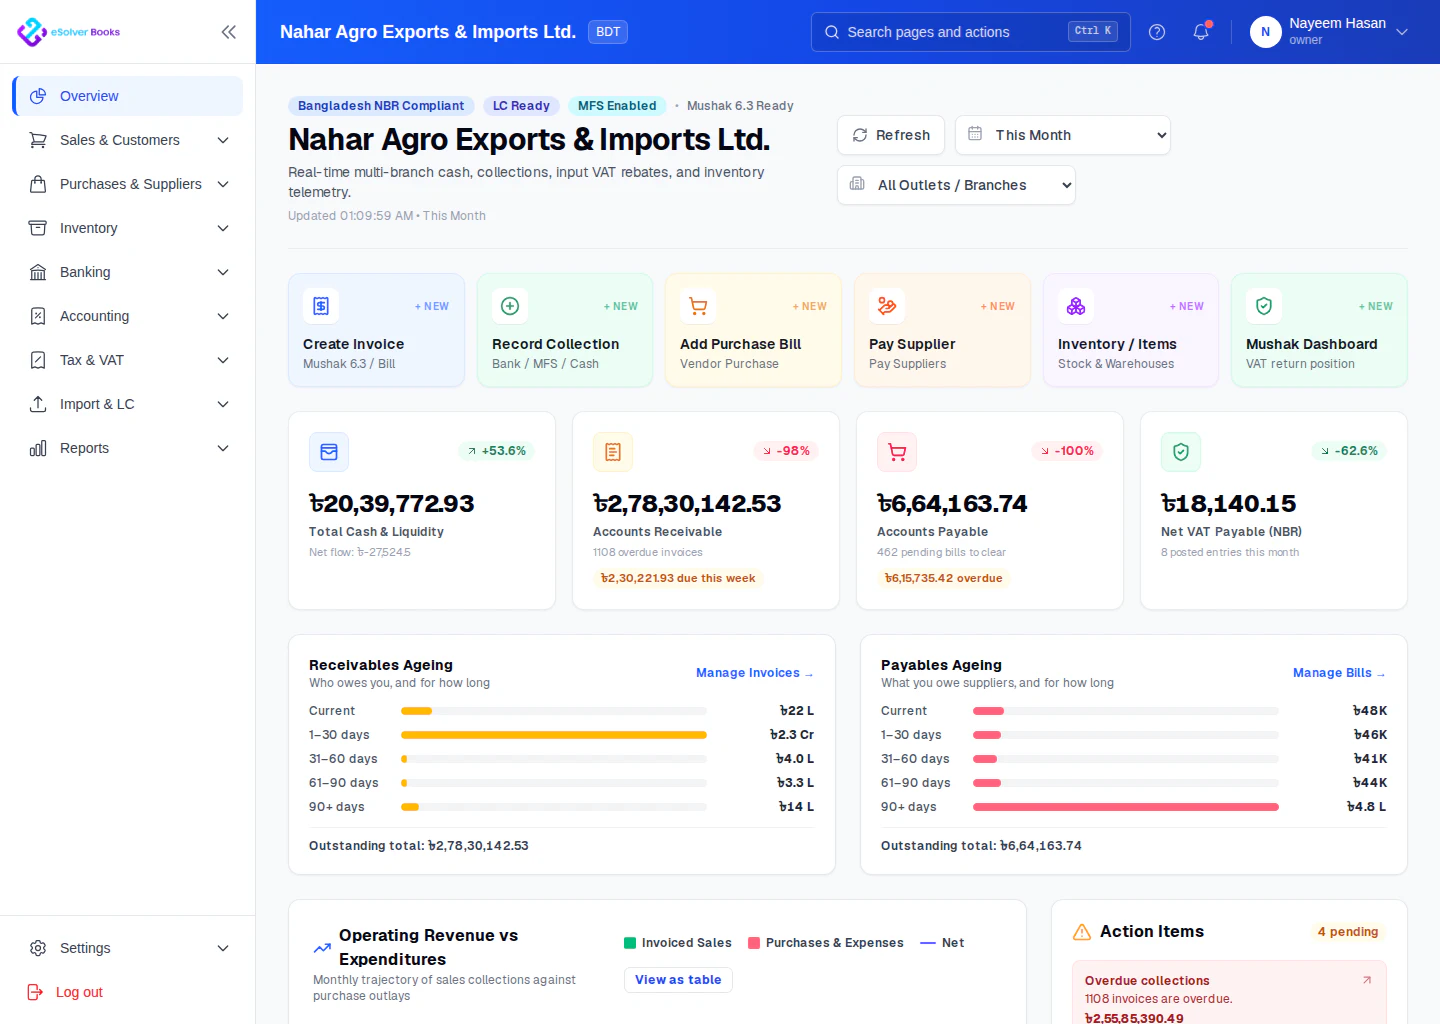The height and width of the screenshot is (1024, 1440).
Task: Click the eSolver Books logo
Action: pos(68,32)
